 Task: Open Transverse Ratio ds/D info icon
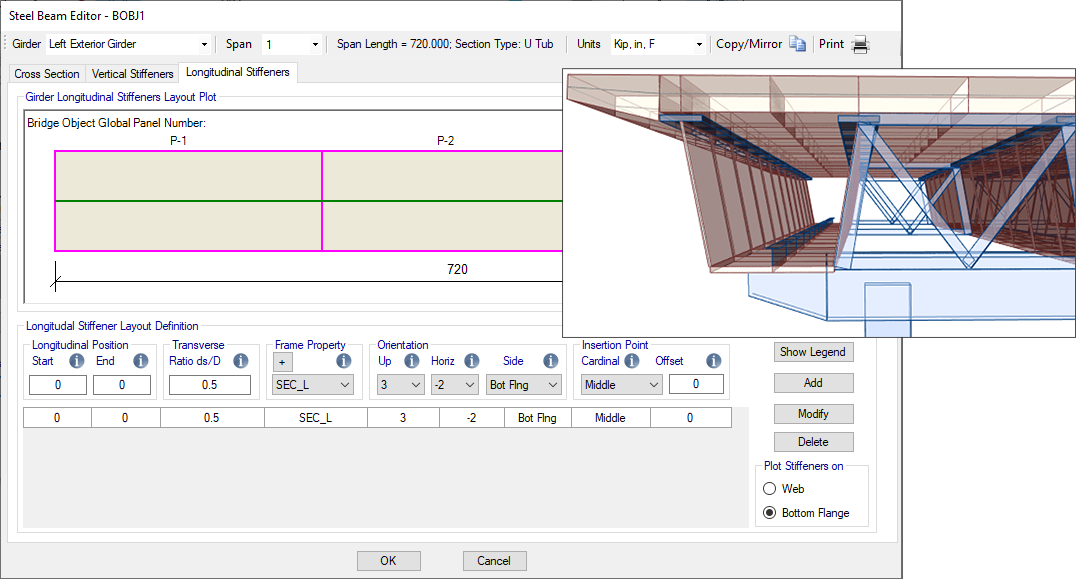(x=239, y=361)
